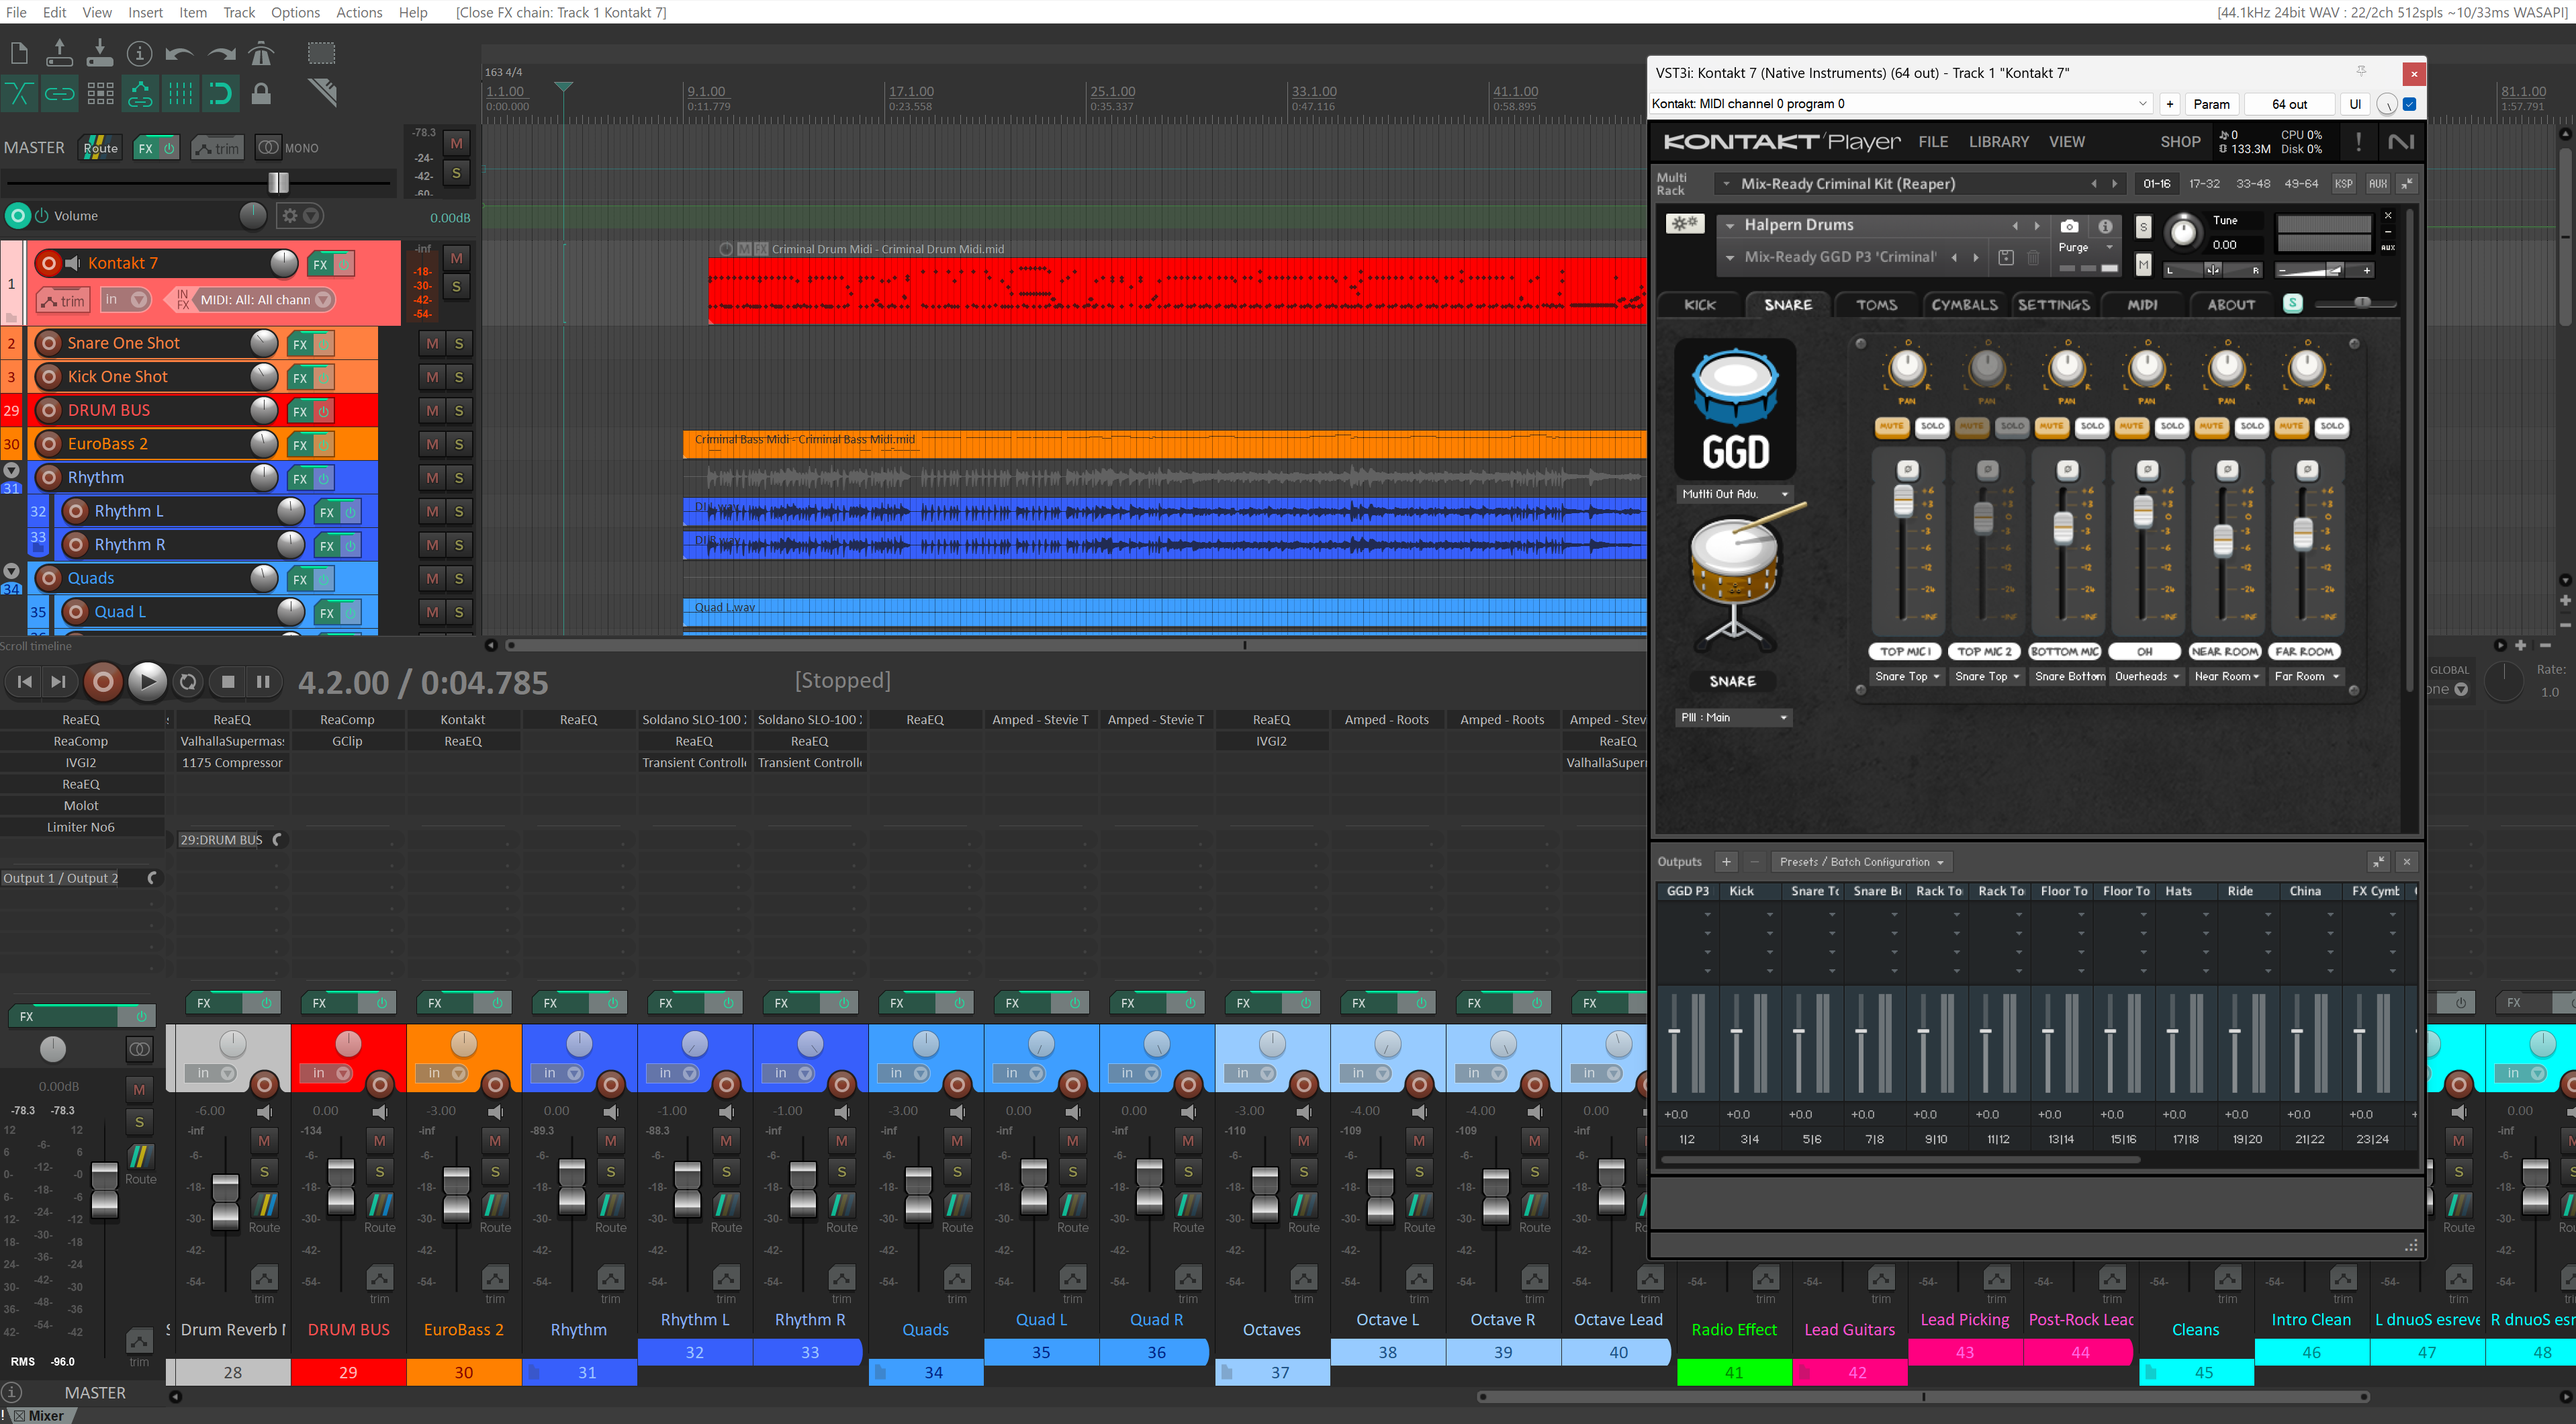Mute the DRUM BUS track

tap(432, 410)
